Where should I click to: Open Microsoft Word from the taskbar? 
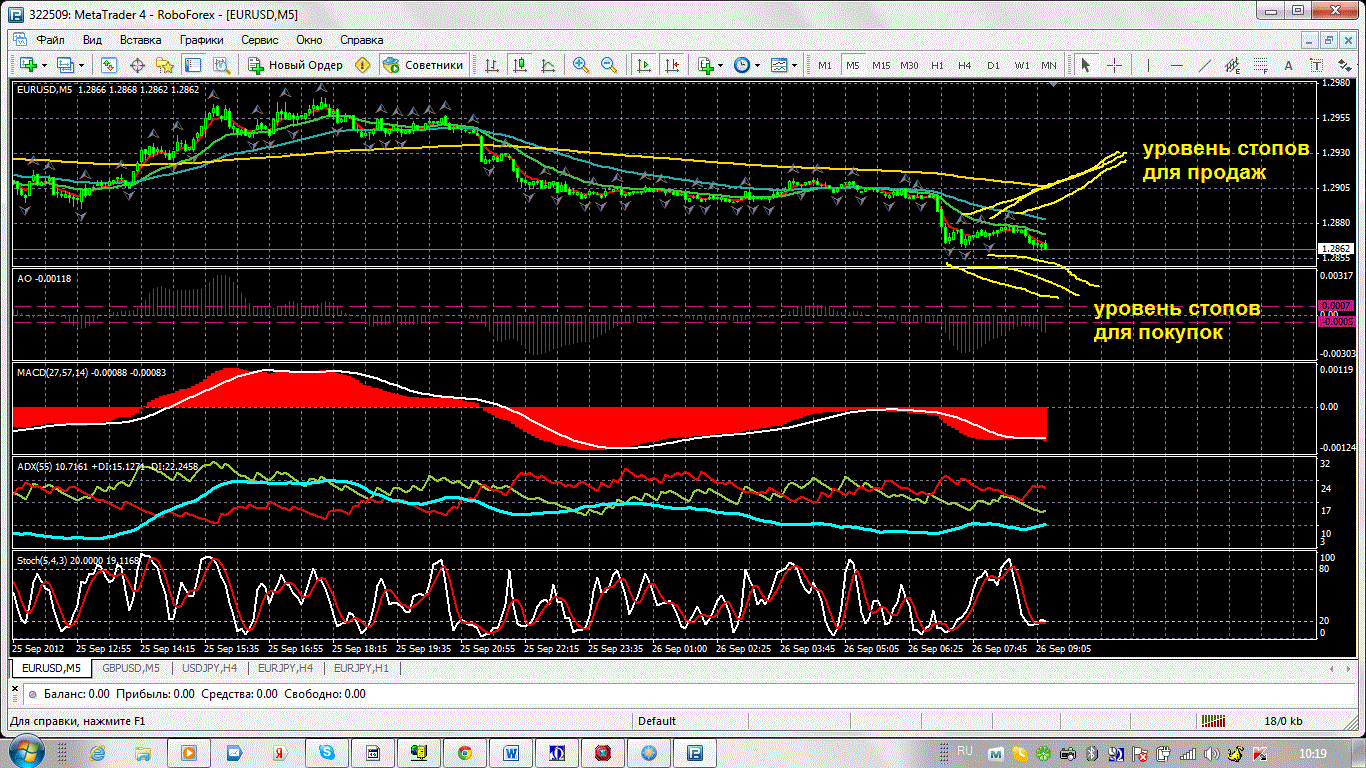click(x=510, y=752)
